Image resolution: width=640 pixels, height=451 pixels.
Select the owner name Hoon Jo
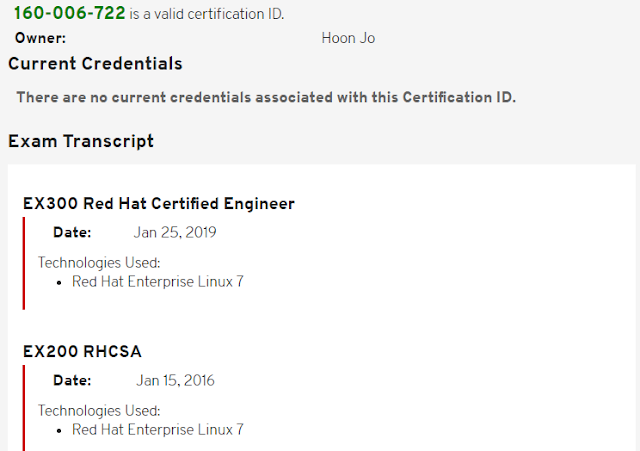(348, 38)
